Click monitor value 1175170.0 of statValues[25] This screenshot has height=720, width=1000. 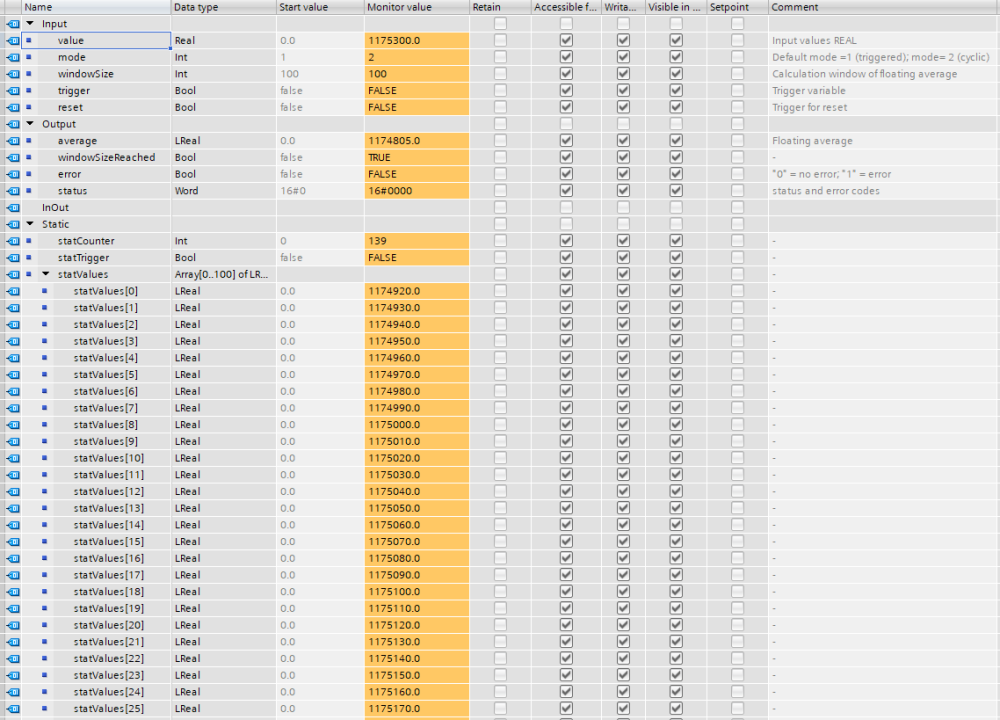pos(417,709)
